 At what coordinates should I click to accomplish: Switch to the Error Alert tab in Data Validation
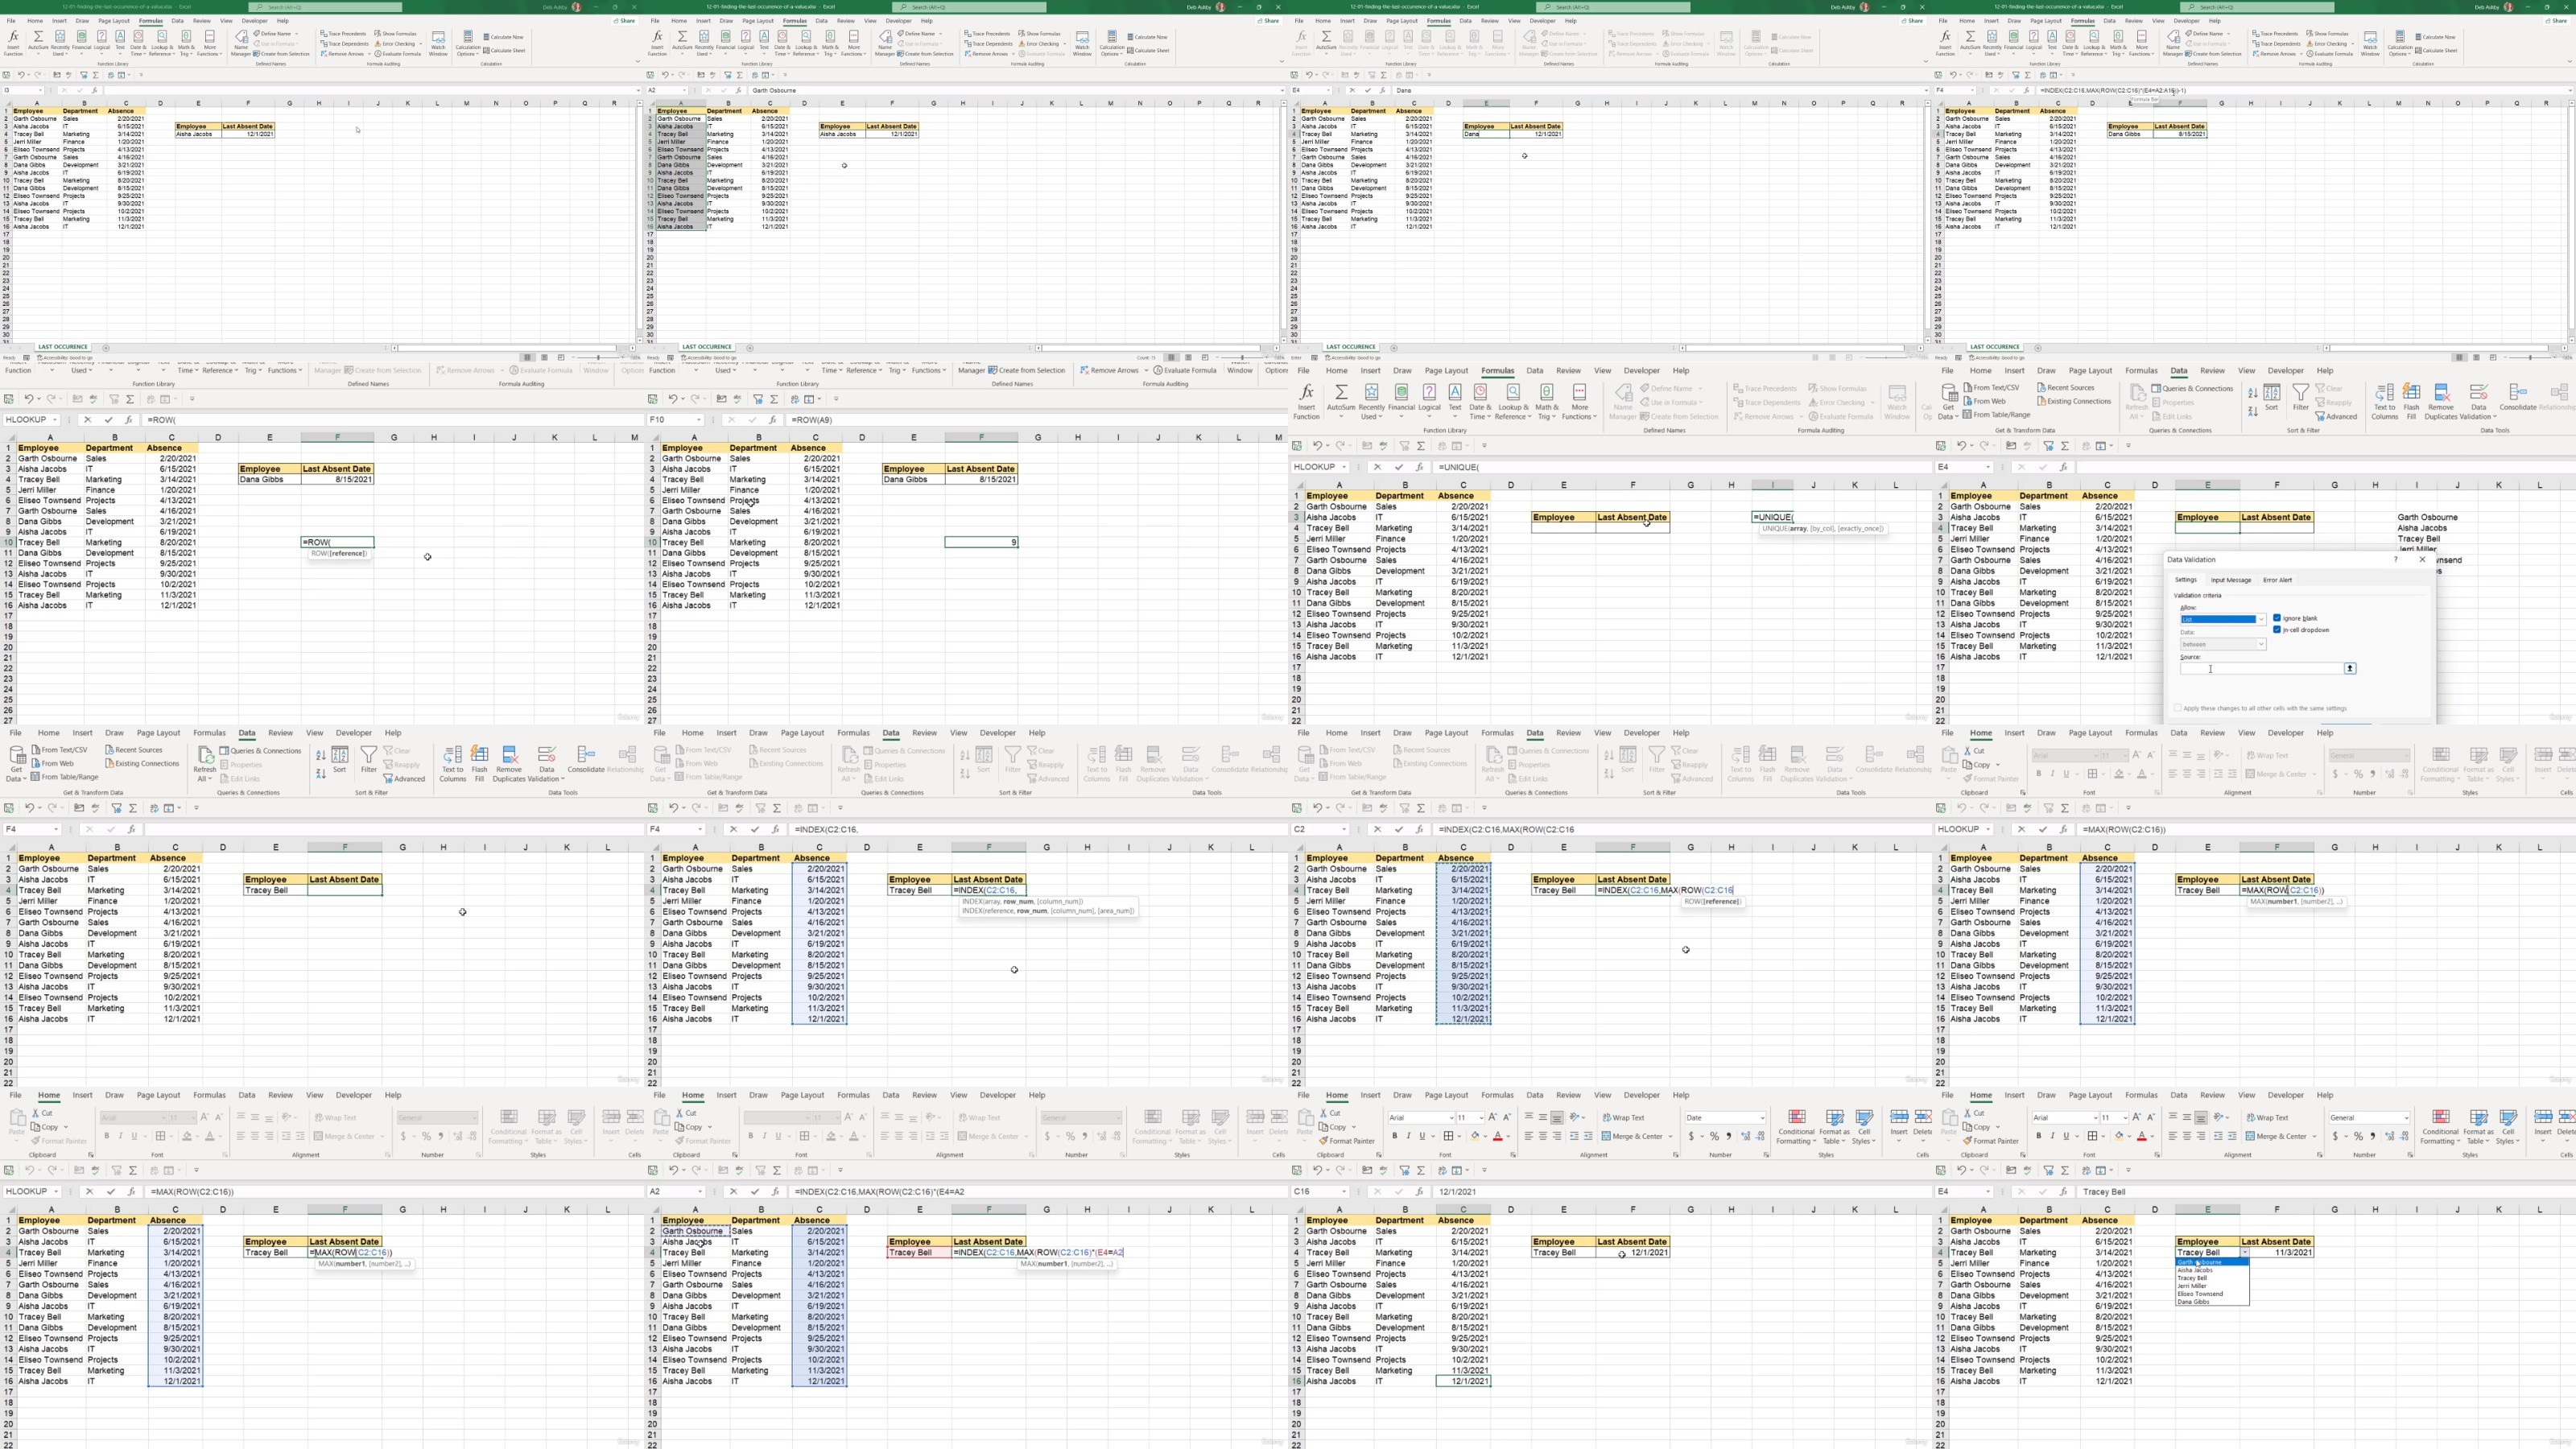(x=2277, y=580)
